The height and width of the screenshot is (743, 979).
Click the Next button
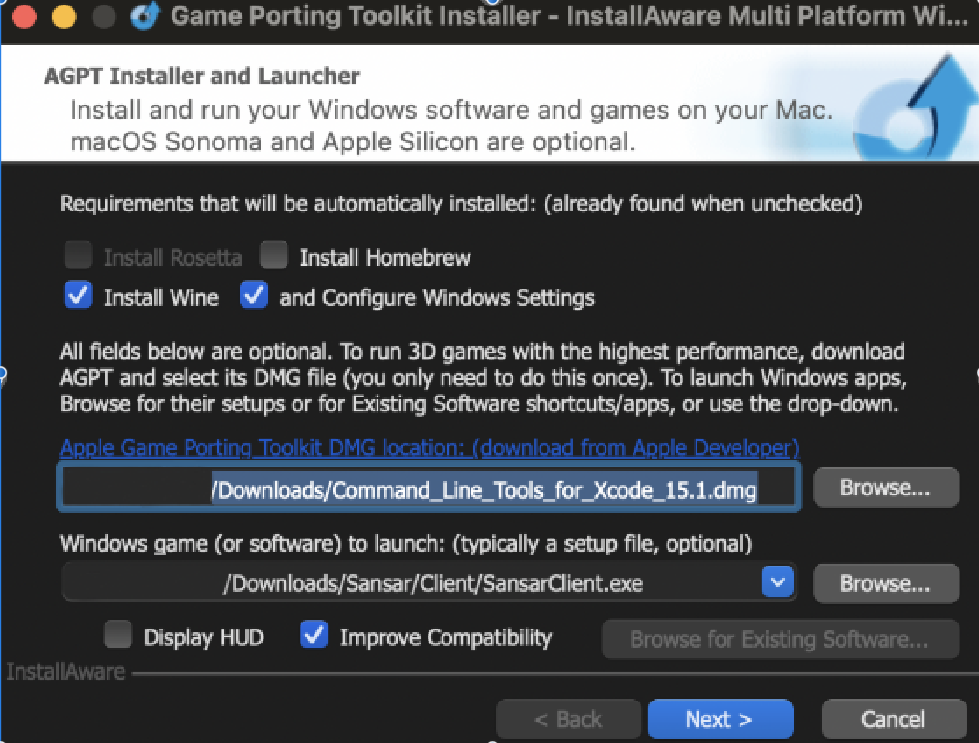pyautogui.click(x=720, y=719)
